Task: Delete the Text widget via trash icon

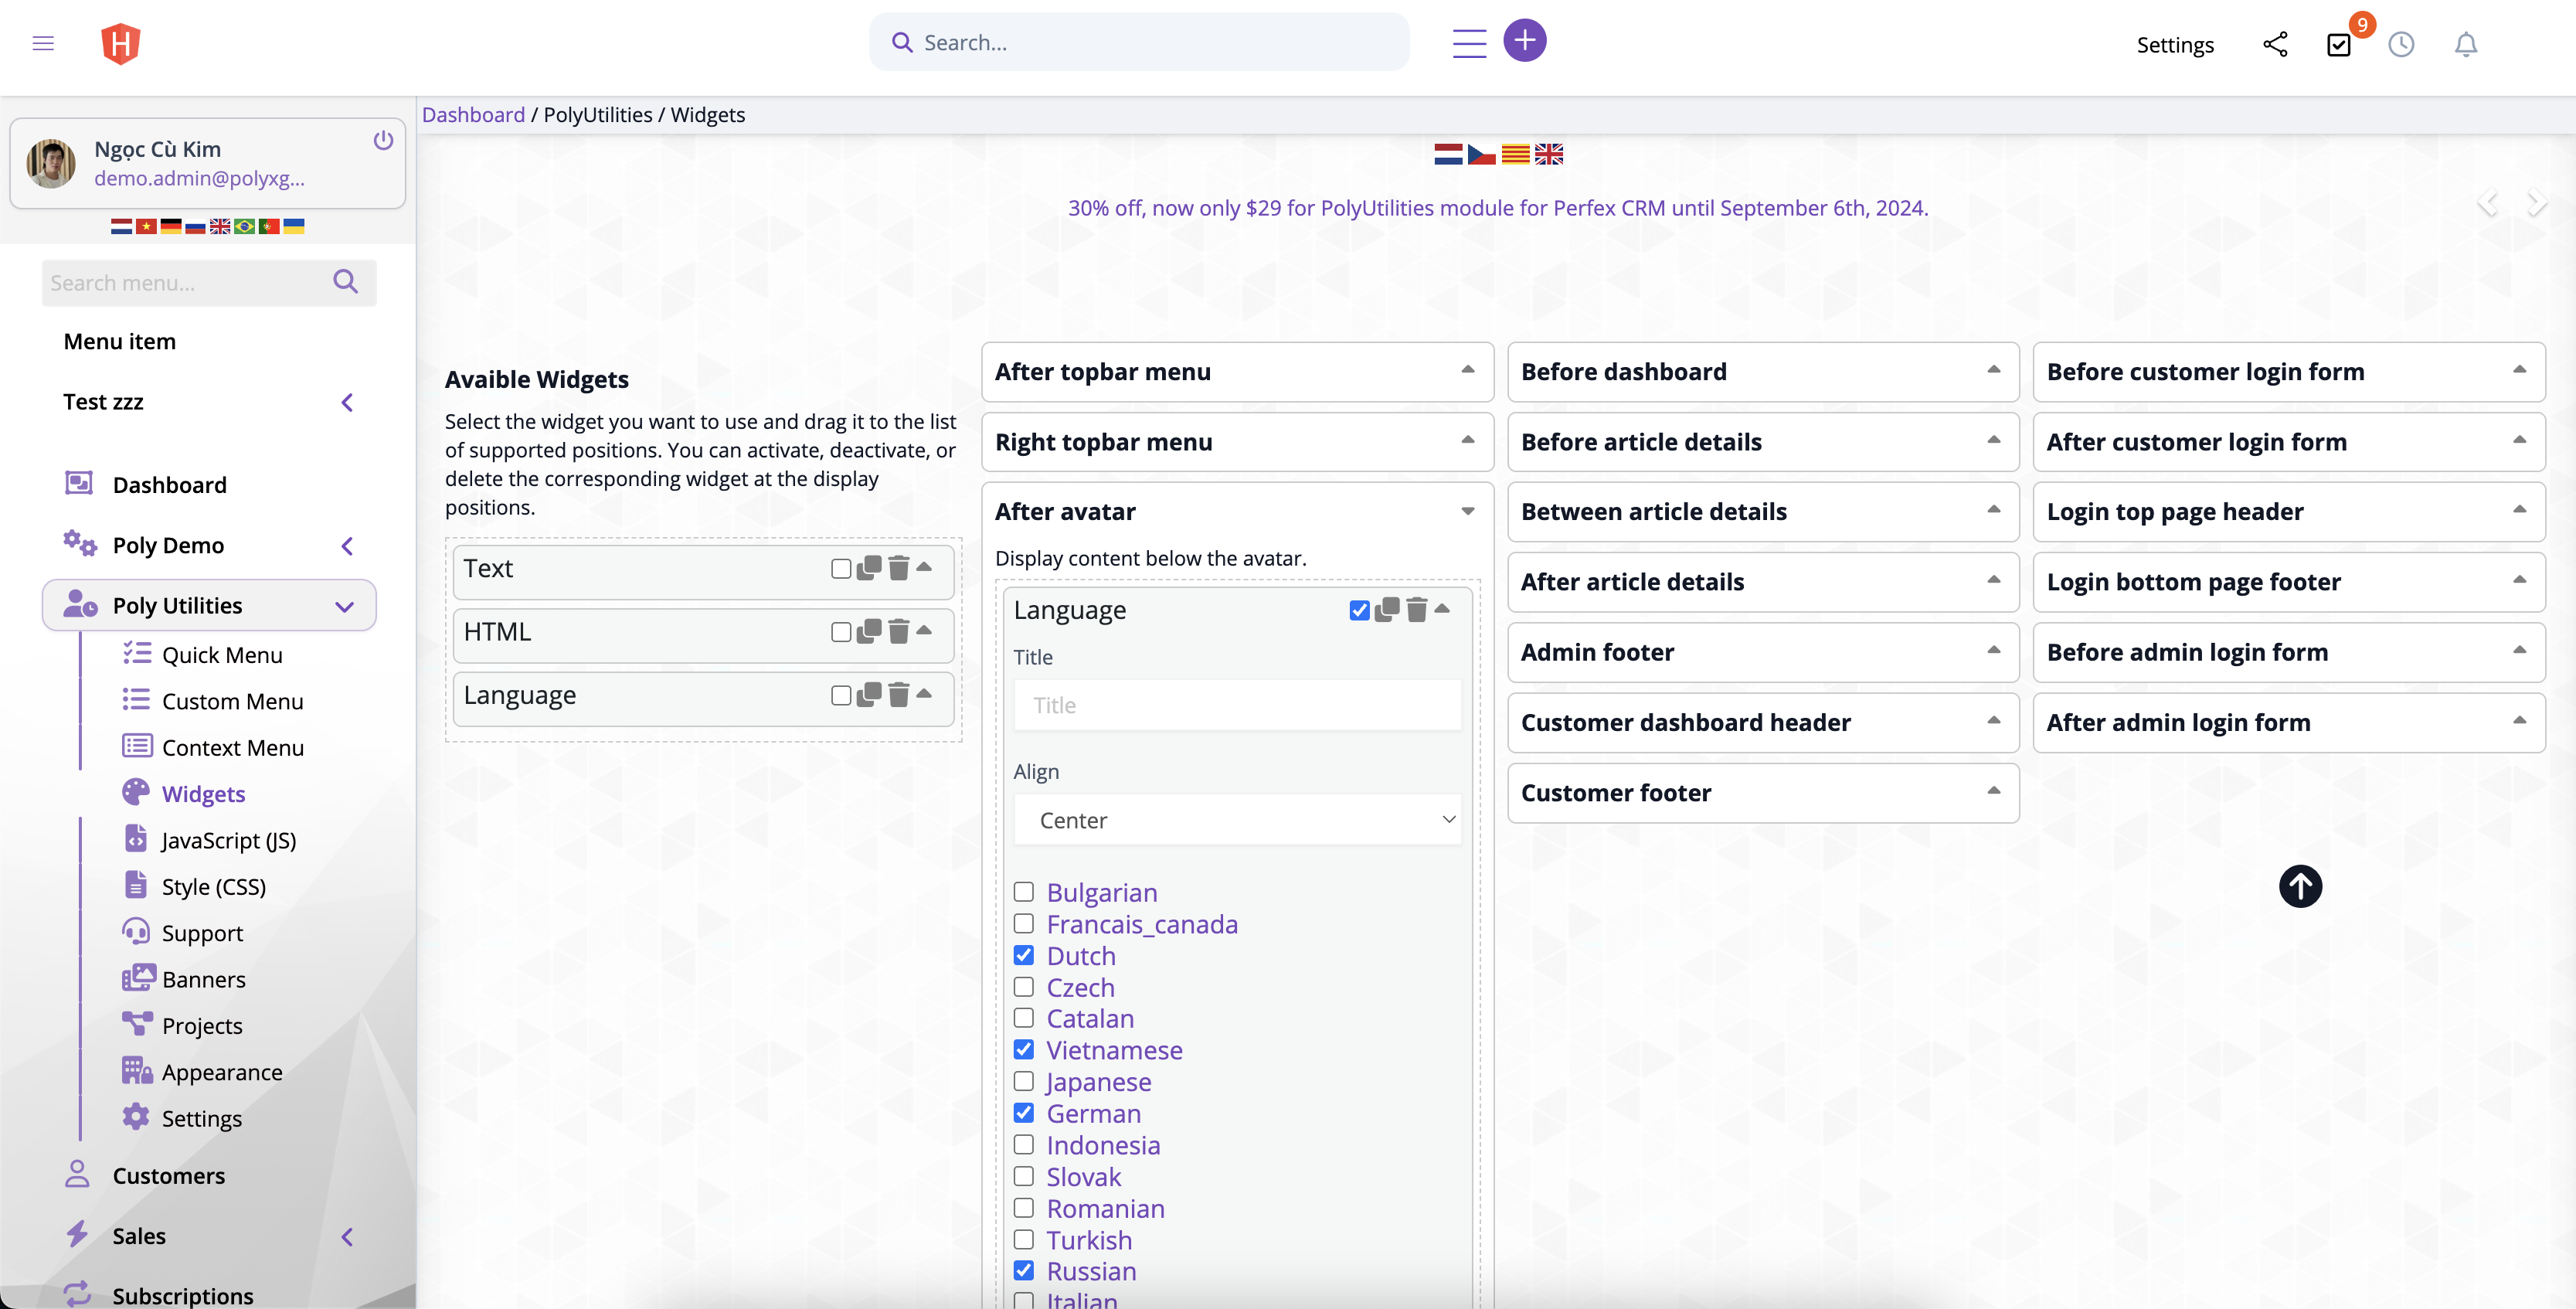Action: 899,568
